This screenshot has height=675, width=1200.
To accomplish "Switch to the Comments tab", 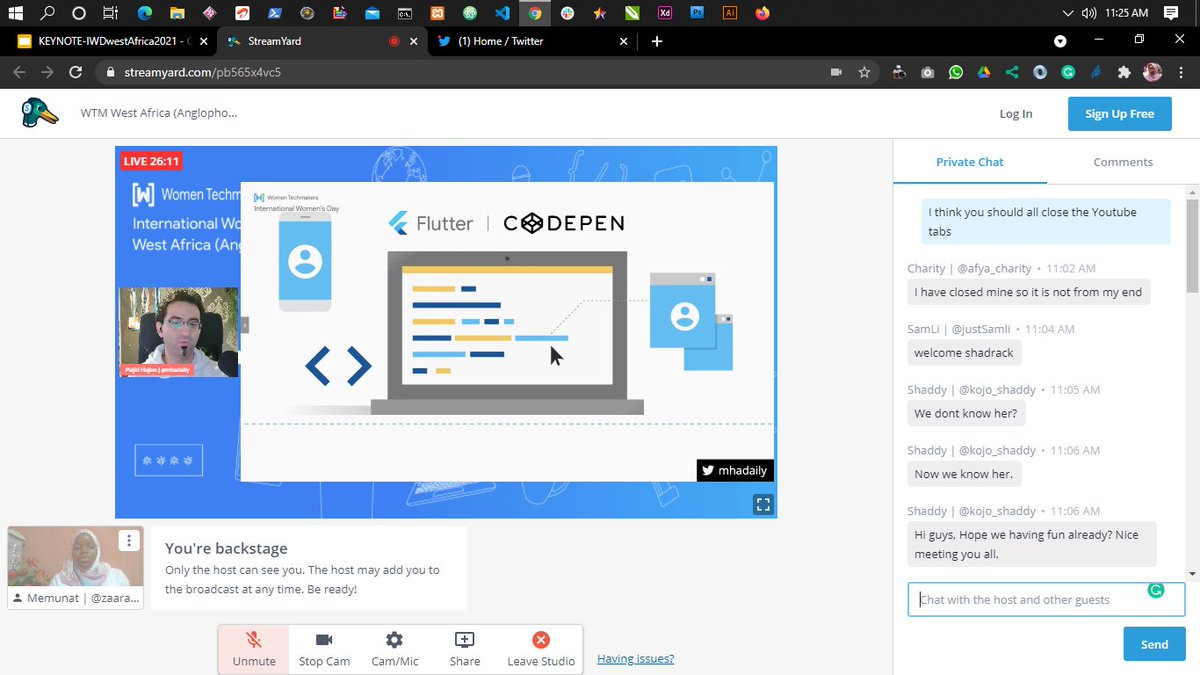I will click(1123, 162).
